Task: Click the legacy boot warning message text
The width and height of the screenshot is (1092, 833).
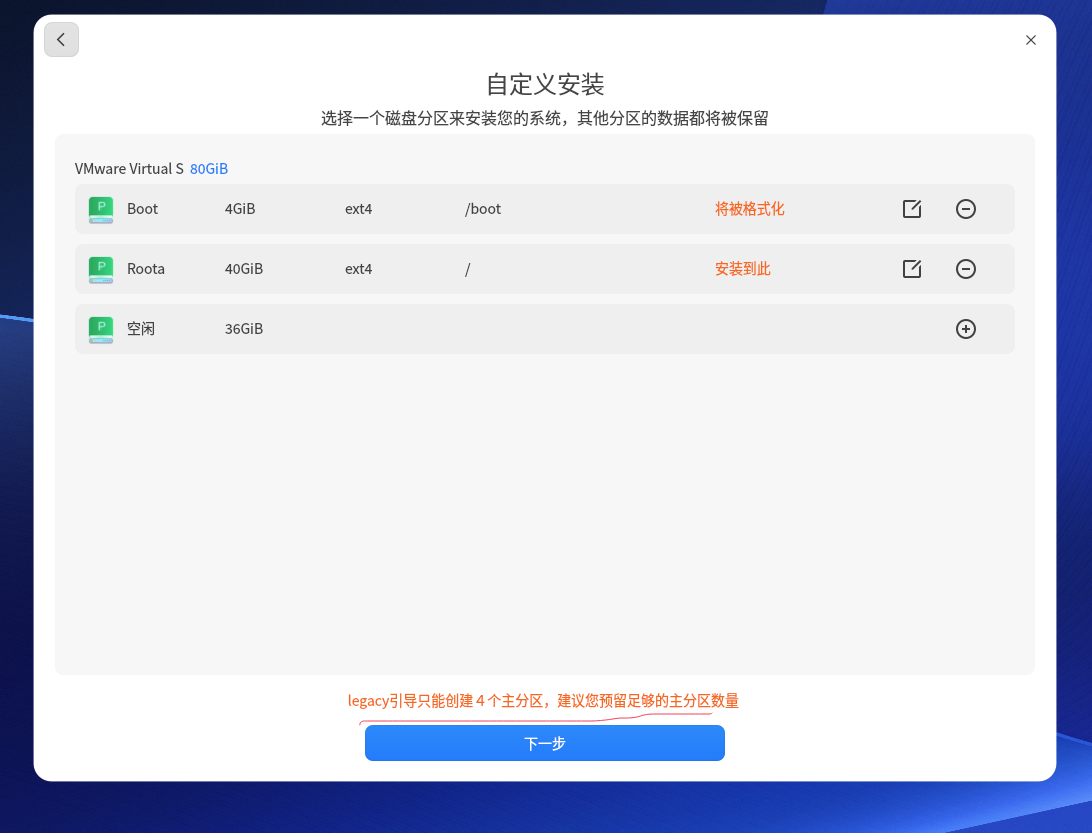Action: pyautogui.click(x=545, y=700)
